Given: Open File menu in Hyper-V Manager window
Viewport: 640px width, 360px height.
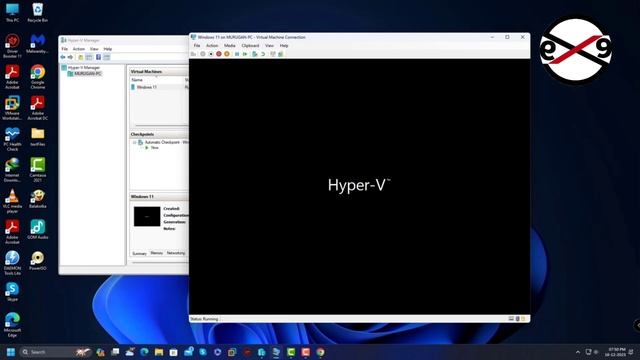Looking at the screenshot, I should (64, 49).
